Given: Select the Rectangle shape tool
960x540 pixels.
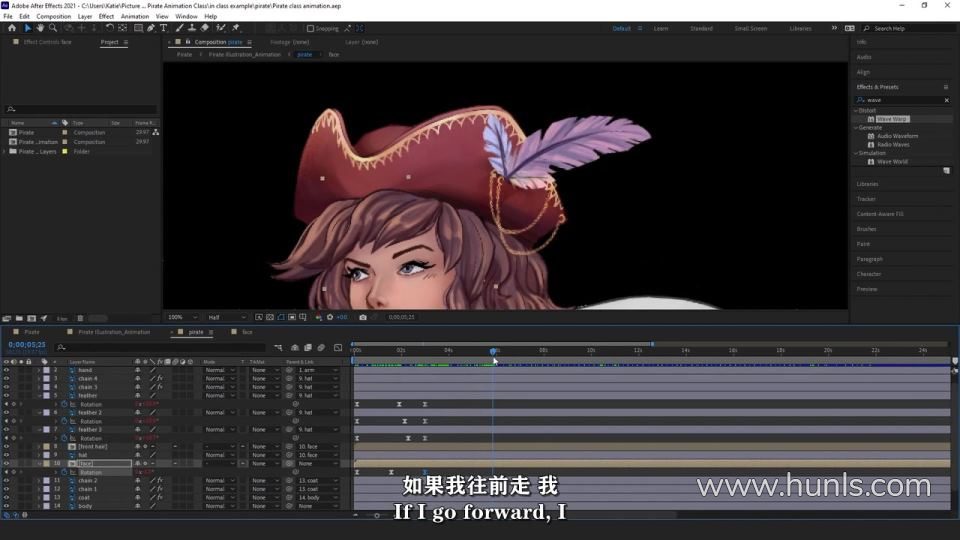Looking at the screenshot, I should (x=138, y=28).
